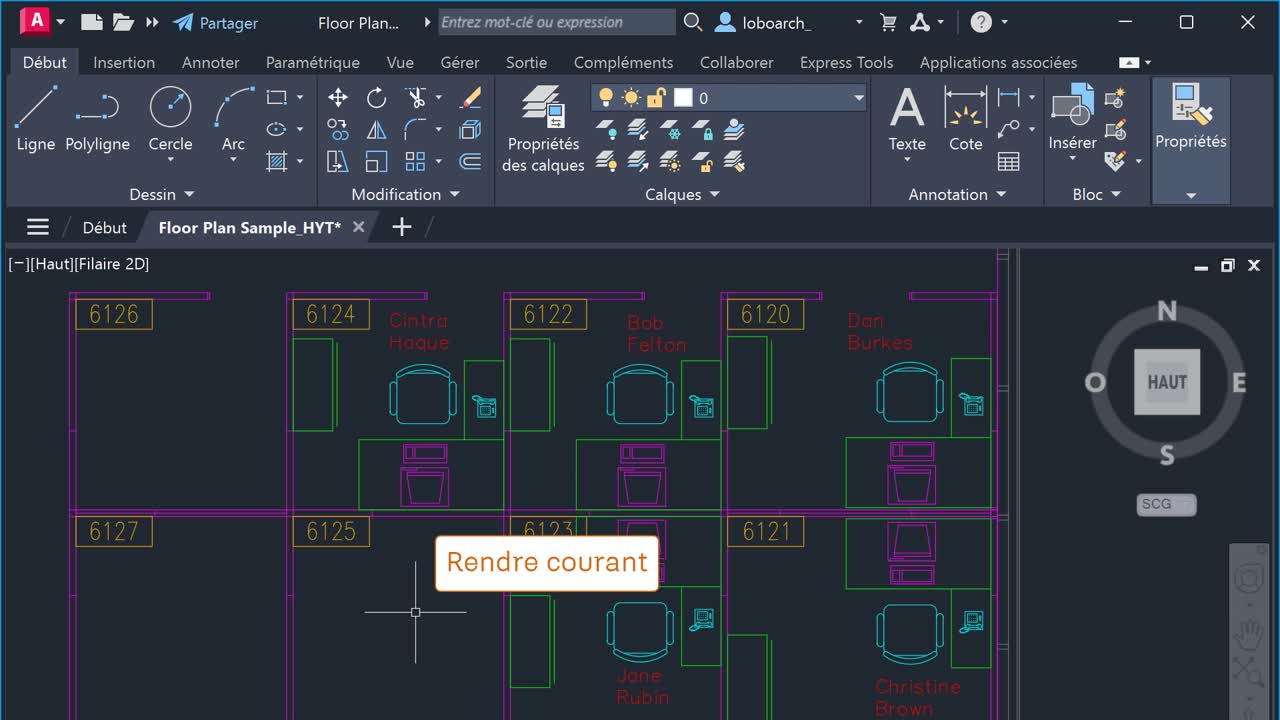Viewport: 1280px width, 720px height.
Task: Activate the Mirror tool icon
Action: (x=376, y=129)
